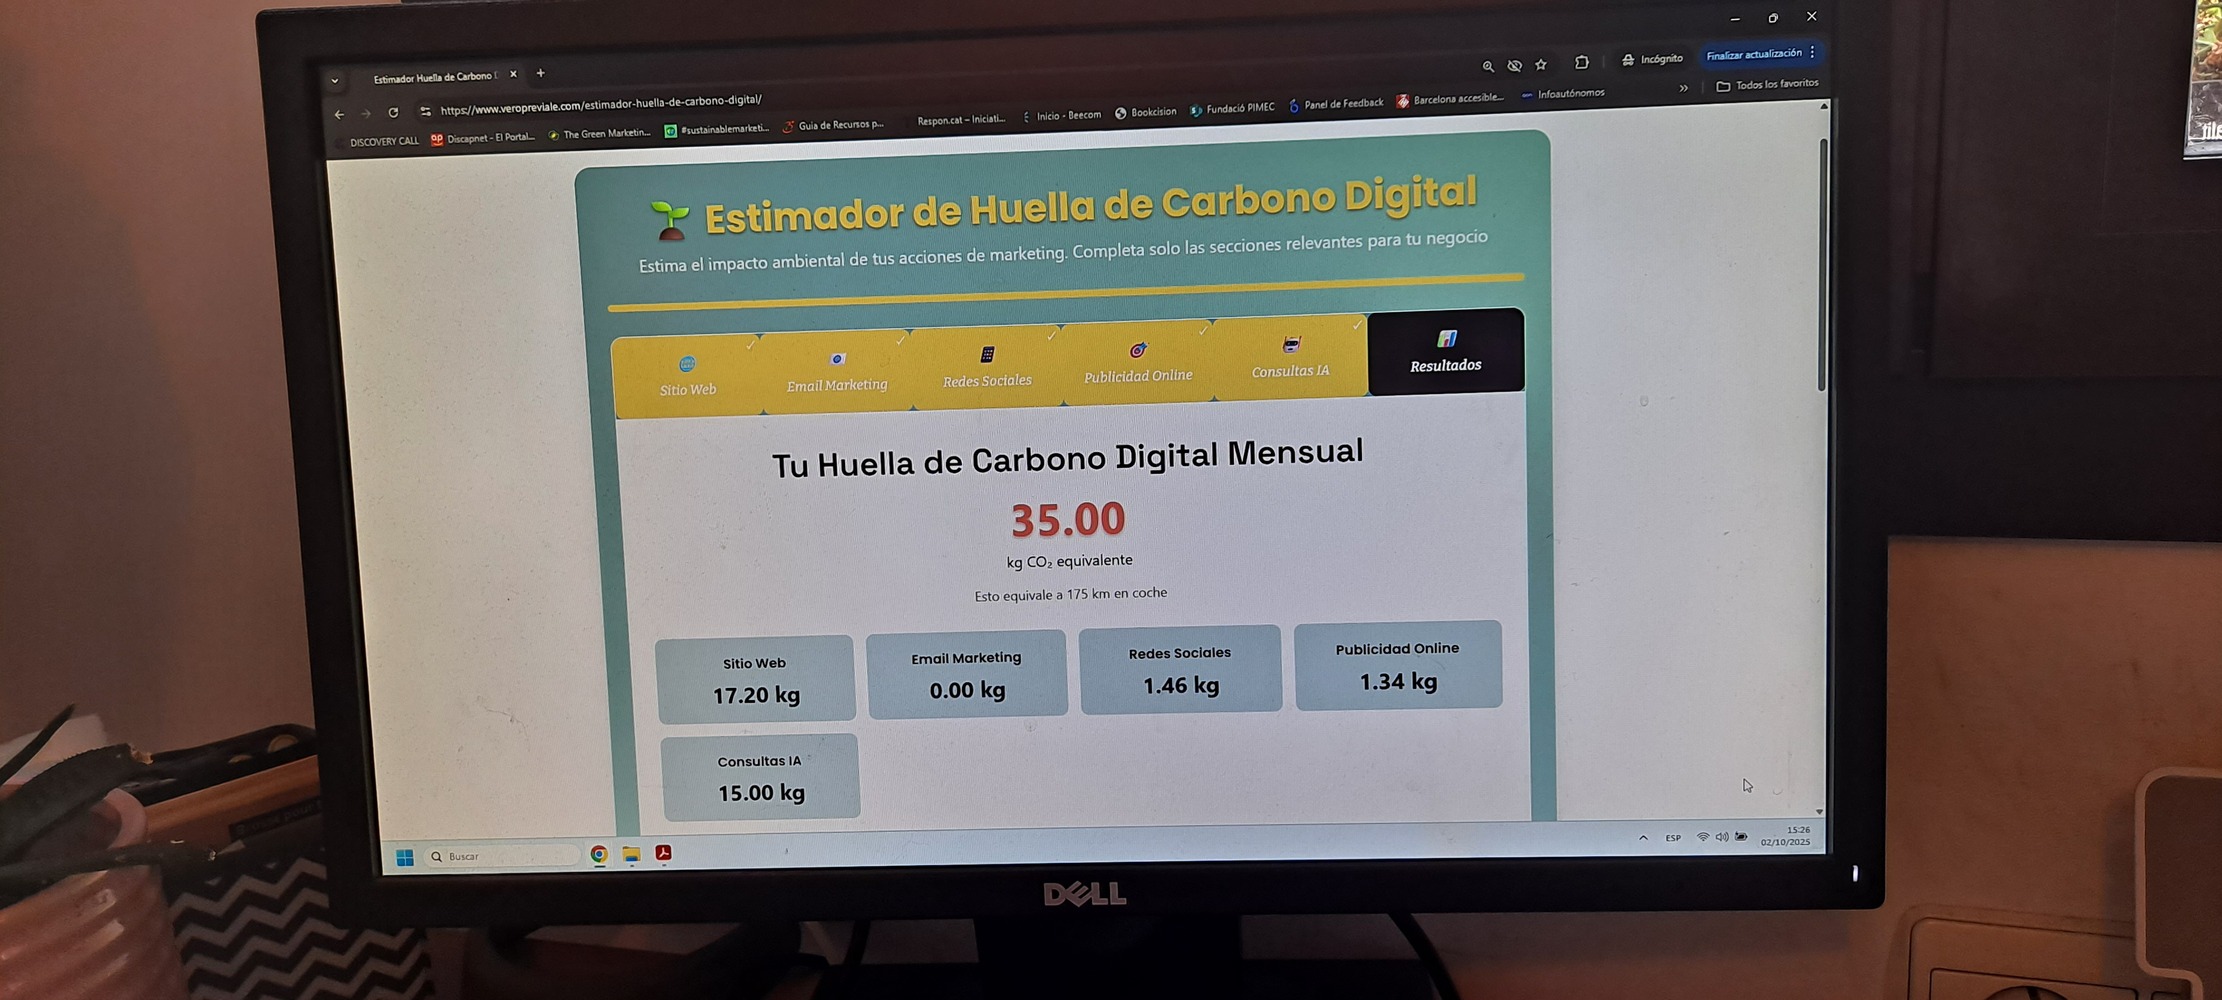Open Adobe Acrobat from the taskbar
This screenshot has height=1000, width=2222.
click(663, 853)
